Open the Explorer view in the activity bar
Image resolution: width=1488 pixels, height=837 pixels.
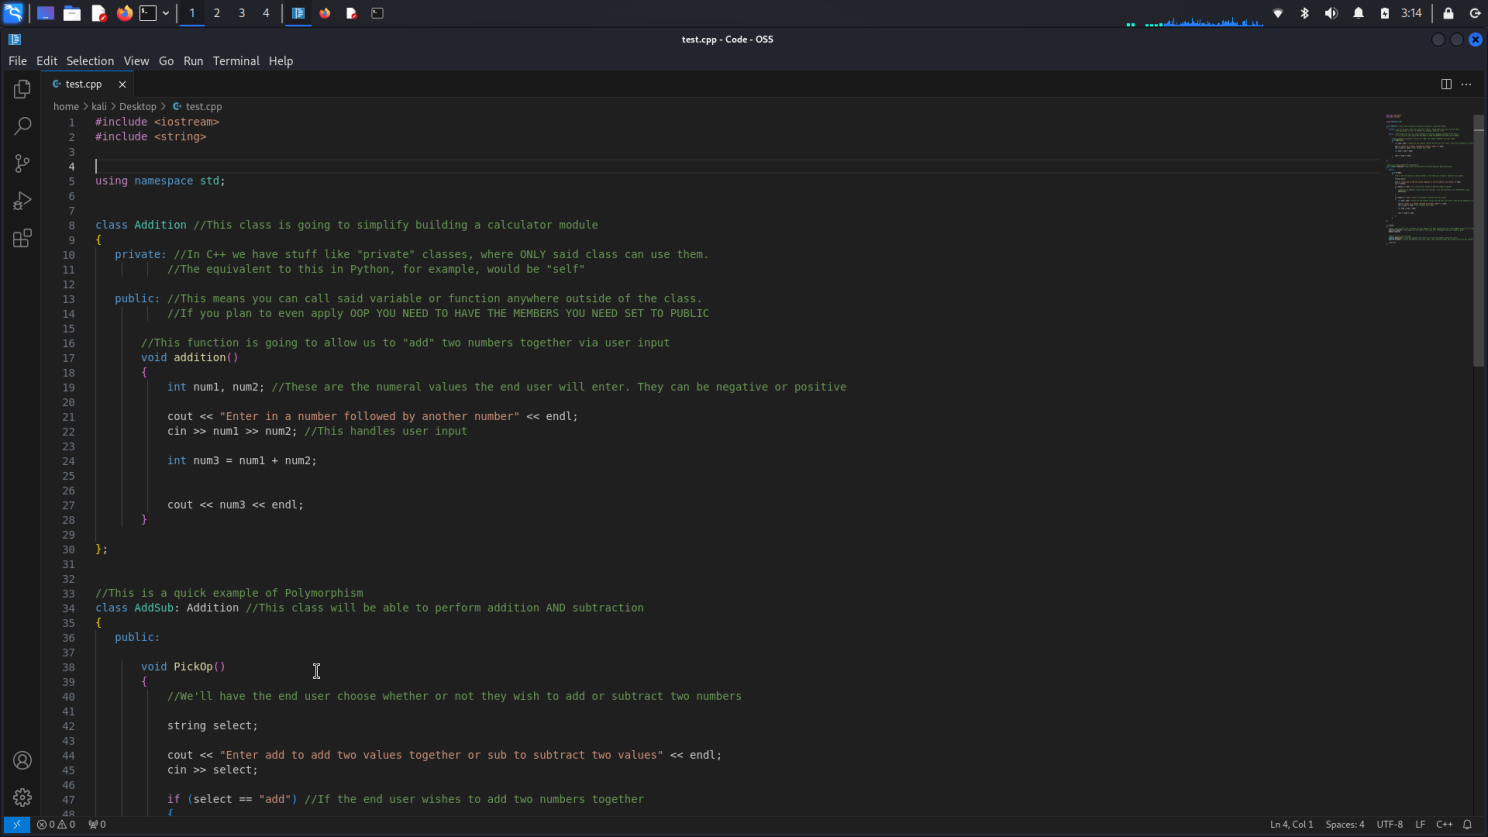[x=22, y=89]
